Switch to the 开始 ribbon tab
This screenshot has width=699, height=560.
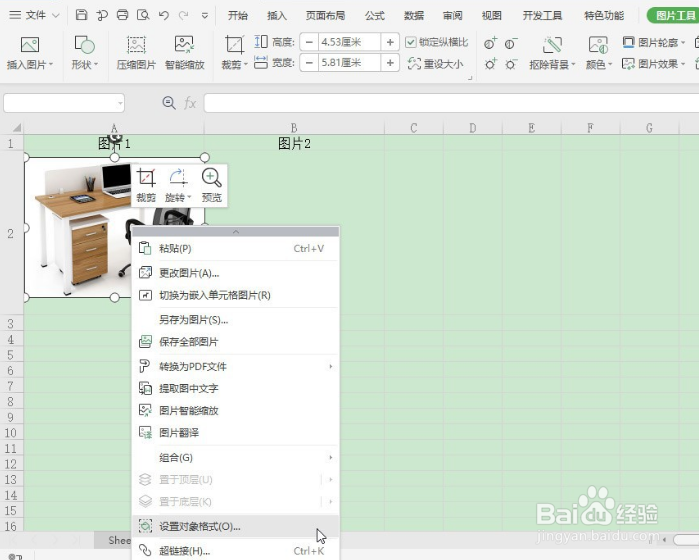tap(238, 16)
